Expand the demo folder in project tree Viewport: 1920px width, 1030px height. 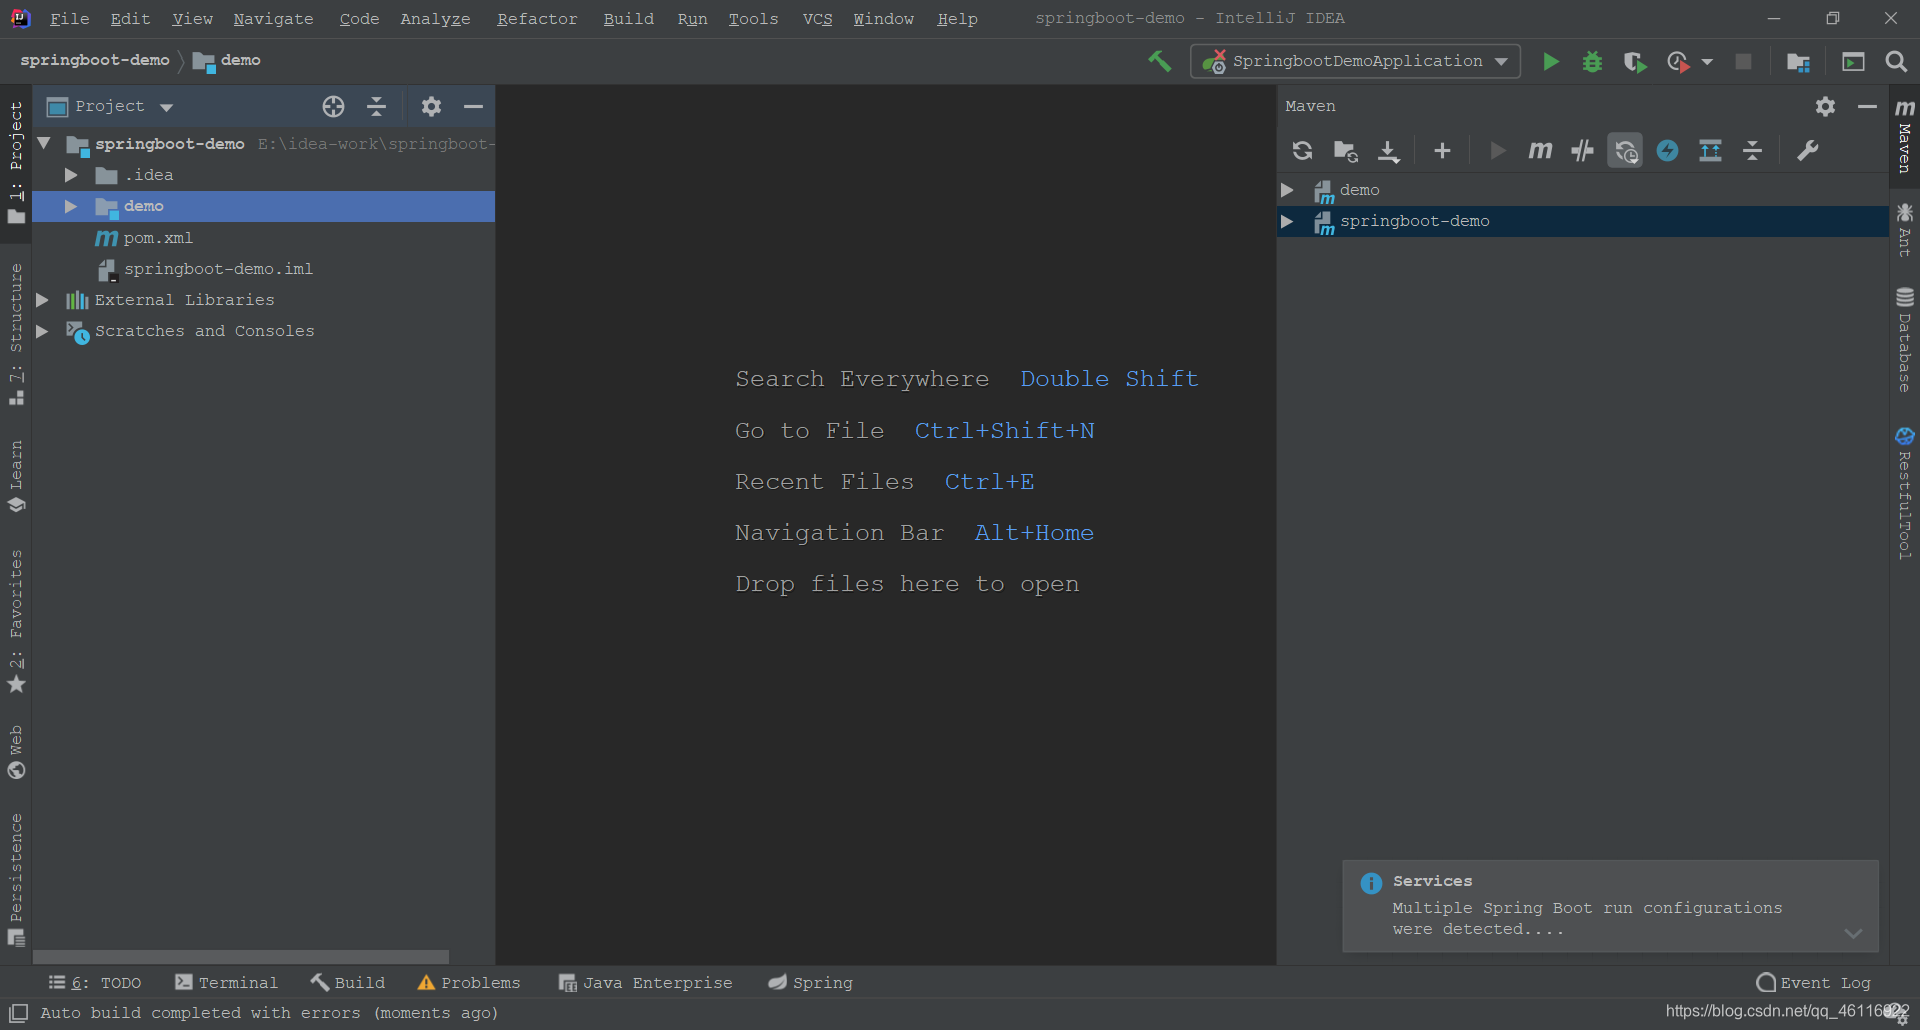click(x=71, y=206)
